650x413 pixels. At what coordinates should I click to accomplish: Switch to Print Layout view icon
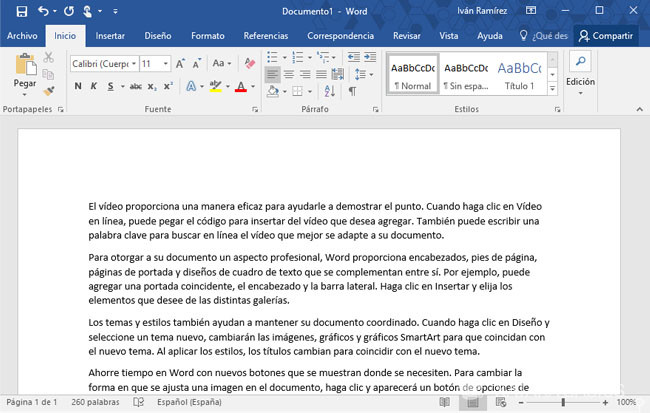point(473,402)
